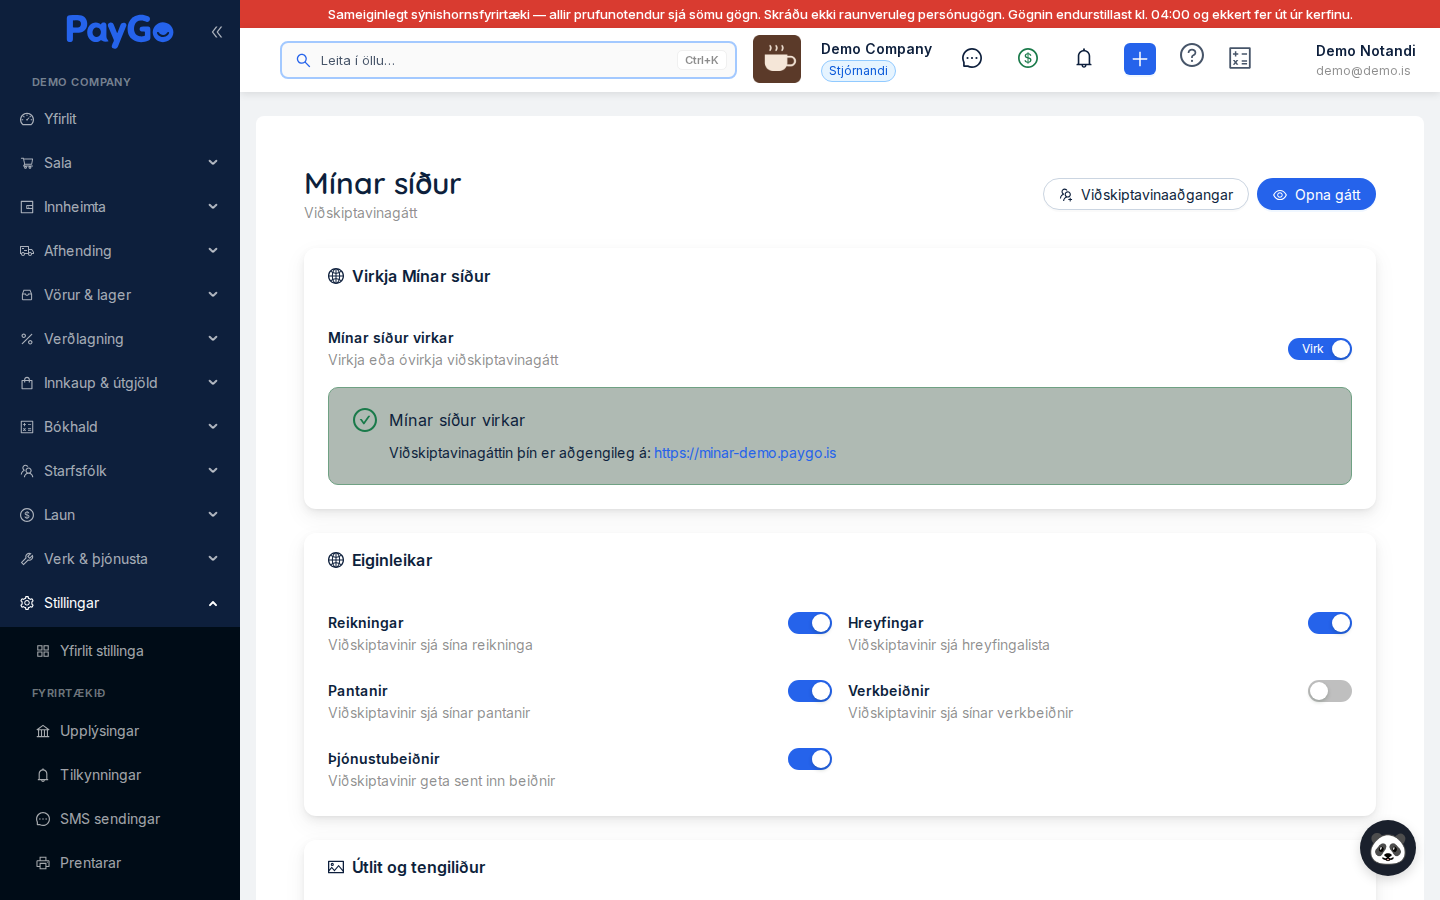Expand the Innheimta menu chevron
Viewport: 1440px width, 900px height.
[213, 207]
